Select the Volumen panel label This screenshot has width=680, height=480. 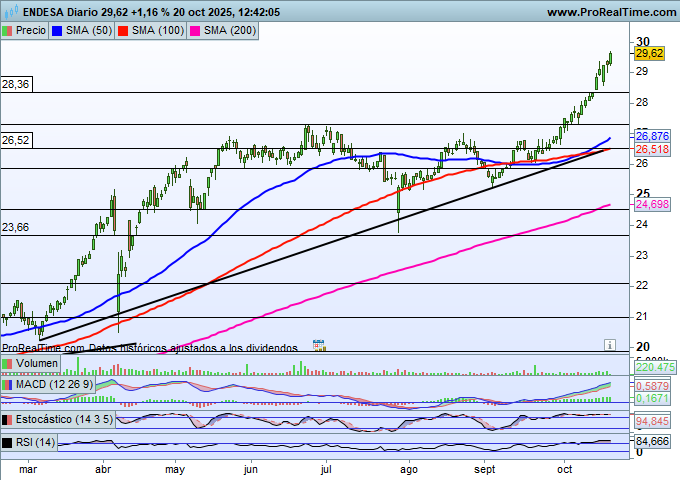coord(38,364)
